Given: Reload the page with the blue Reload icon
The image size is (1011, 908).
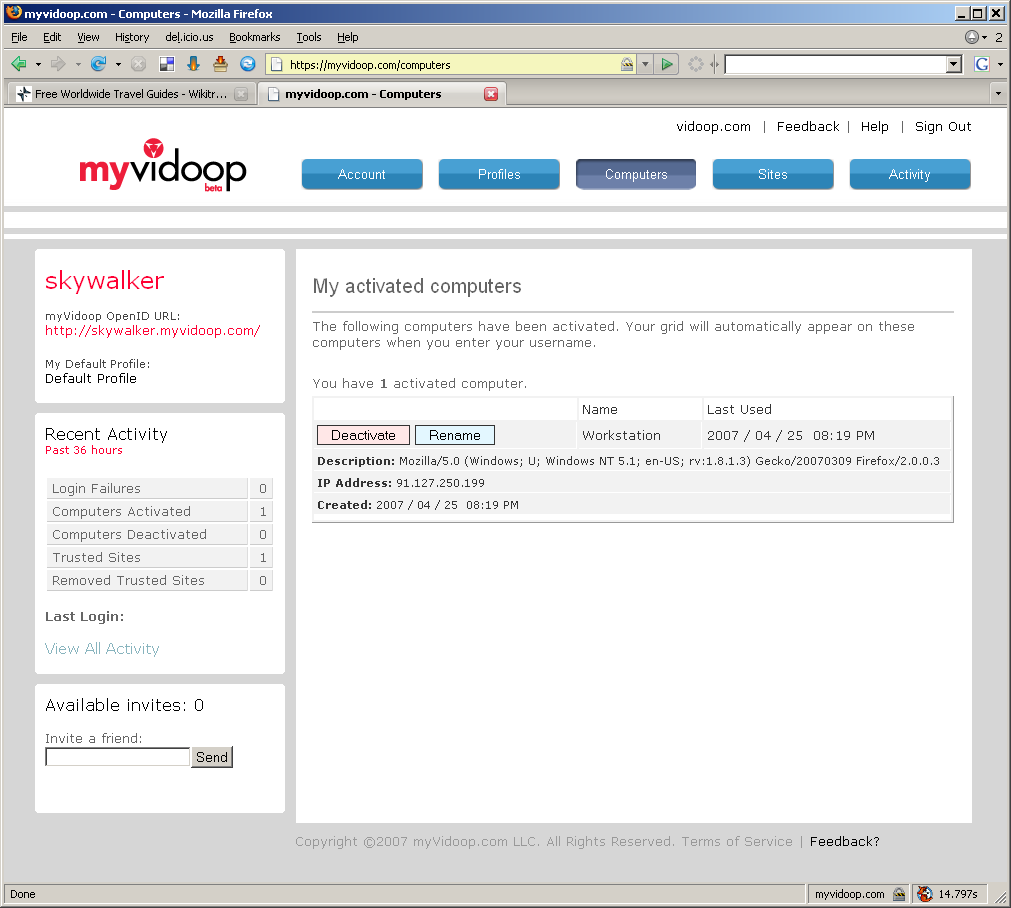Looking at the screenshot, I should click(98, 64).
